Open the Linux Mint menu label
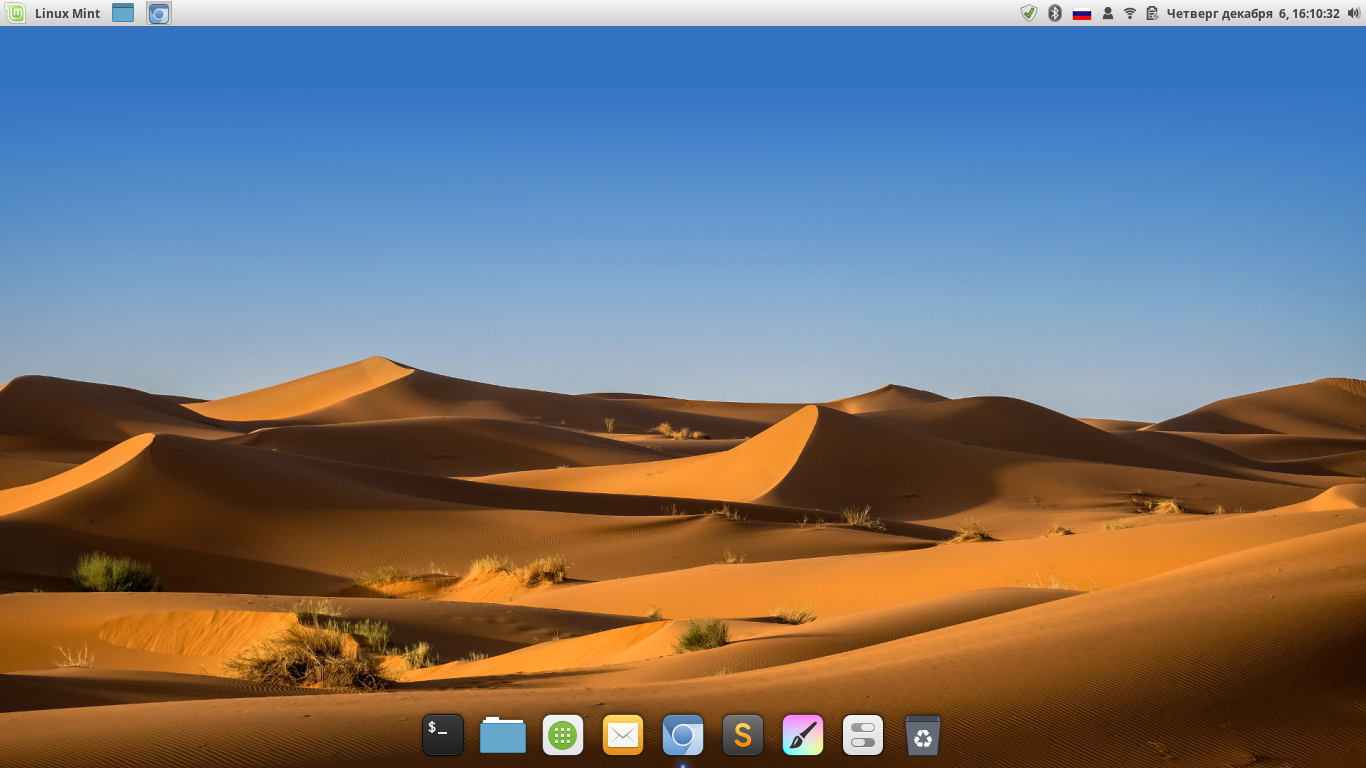 67,13
